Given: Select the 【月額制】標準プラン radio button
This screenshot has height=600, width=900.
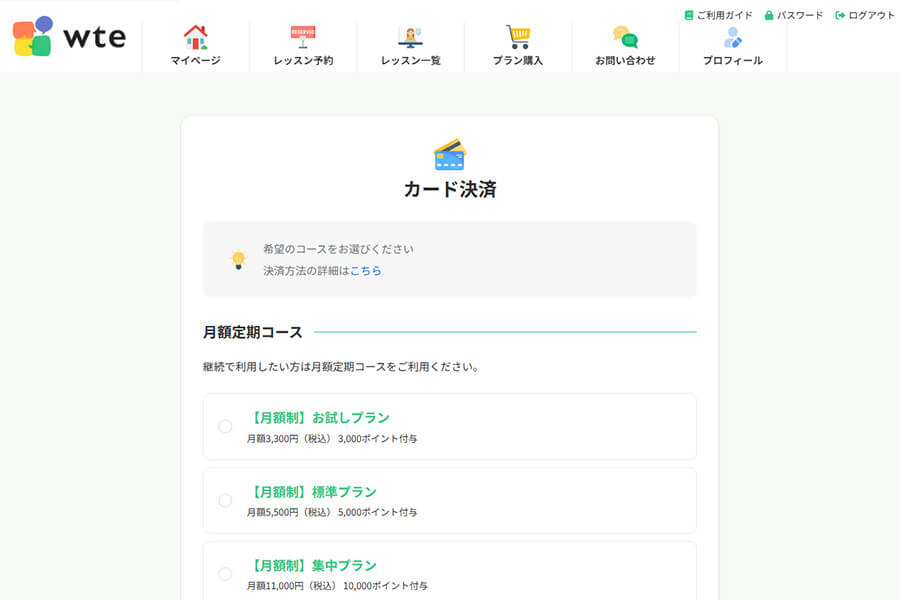Looking at the screenshot, I should [223, 500].
